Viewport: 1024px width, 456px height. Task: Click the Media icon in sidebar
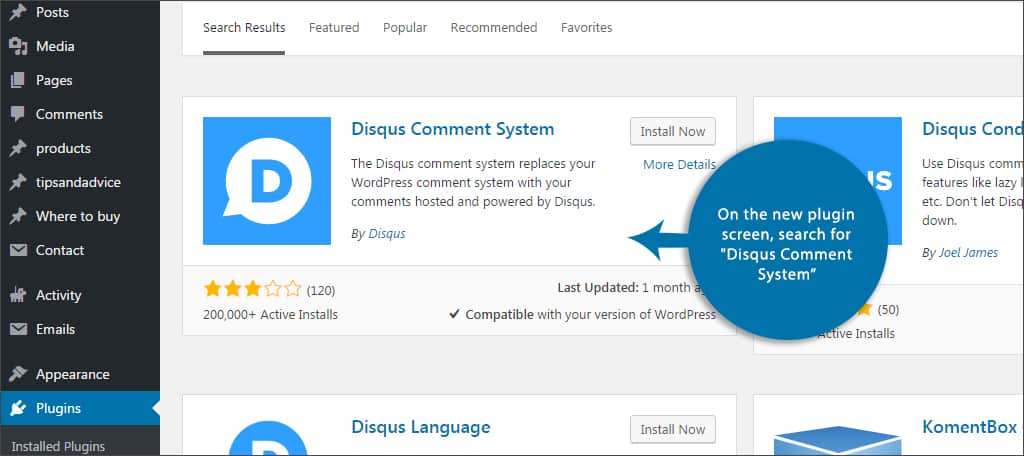(18, 46)
